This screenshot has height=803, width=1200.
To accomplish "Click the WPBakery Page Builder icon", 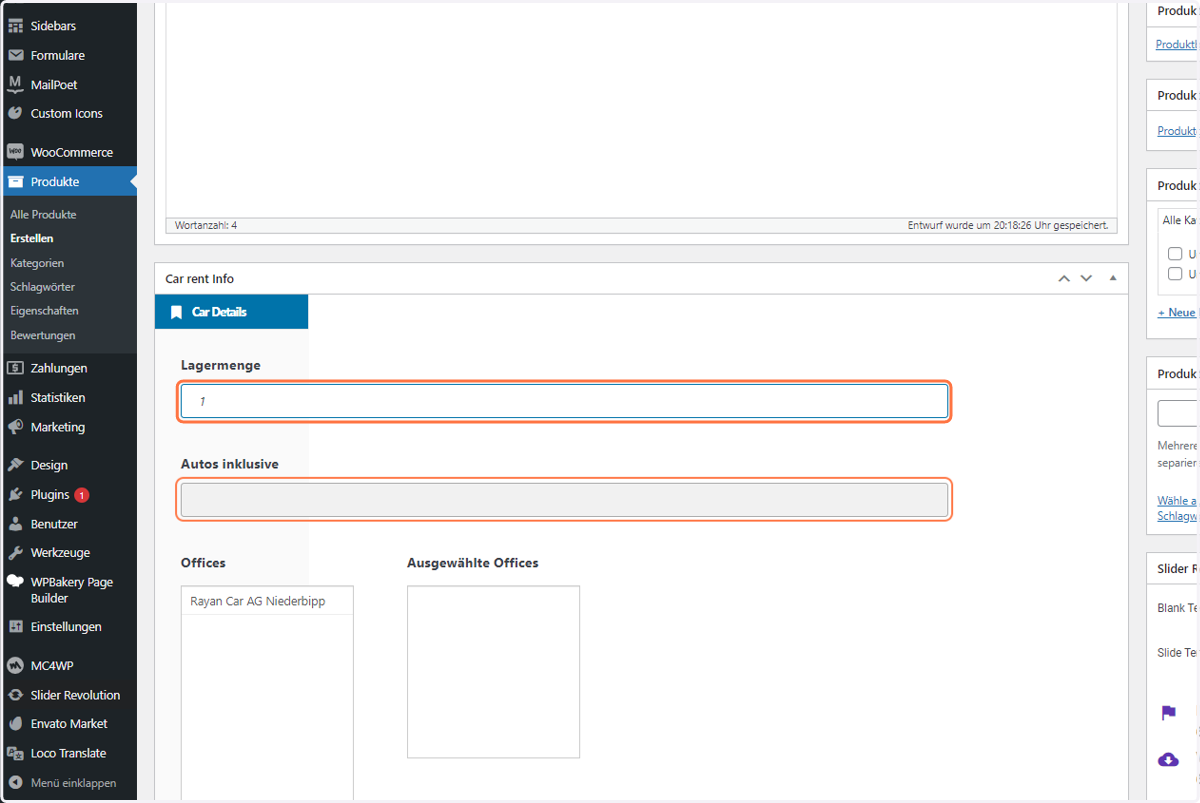I will pos(15,582).
